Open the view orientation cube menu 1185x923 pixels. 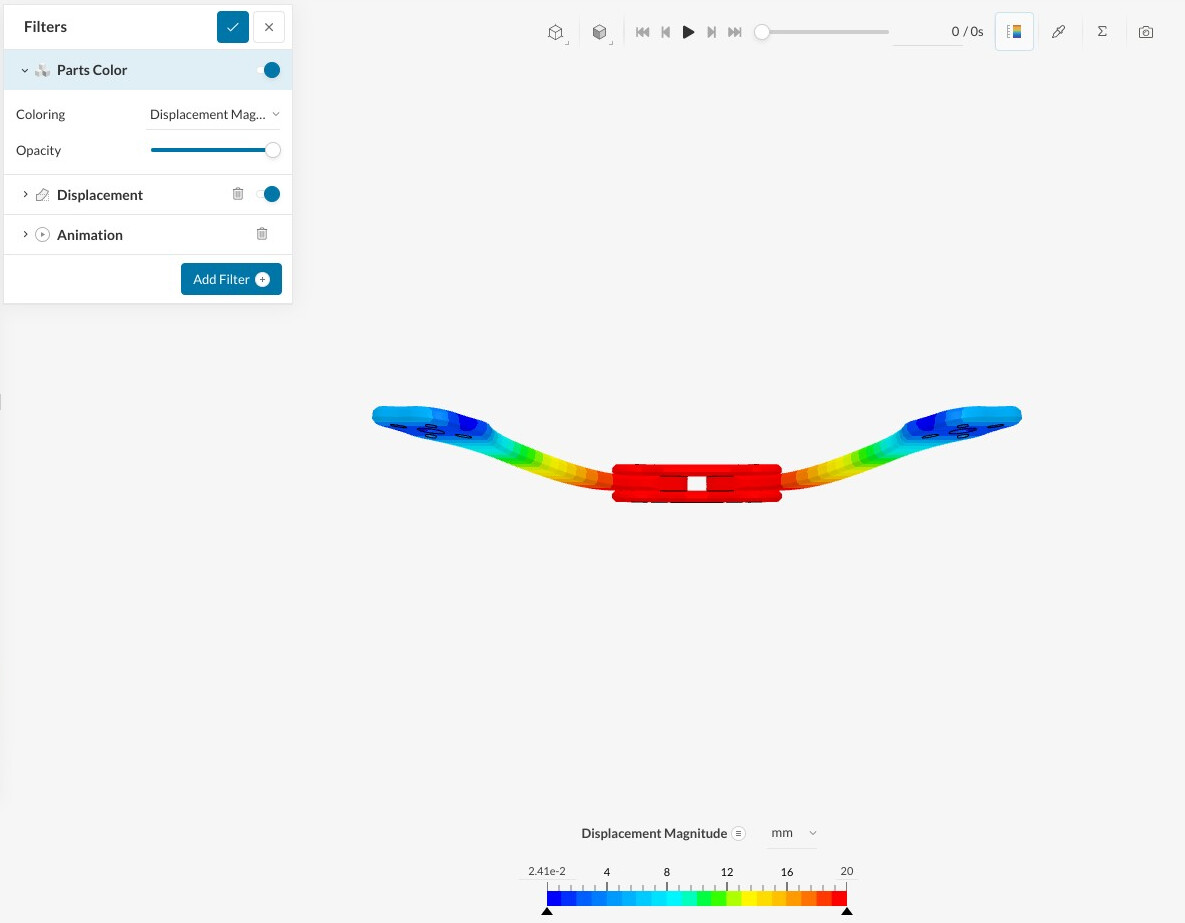tap(556, 33)
